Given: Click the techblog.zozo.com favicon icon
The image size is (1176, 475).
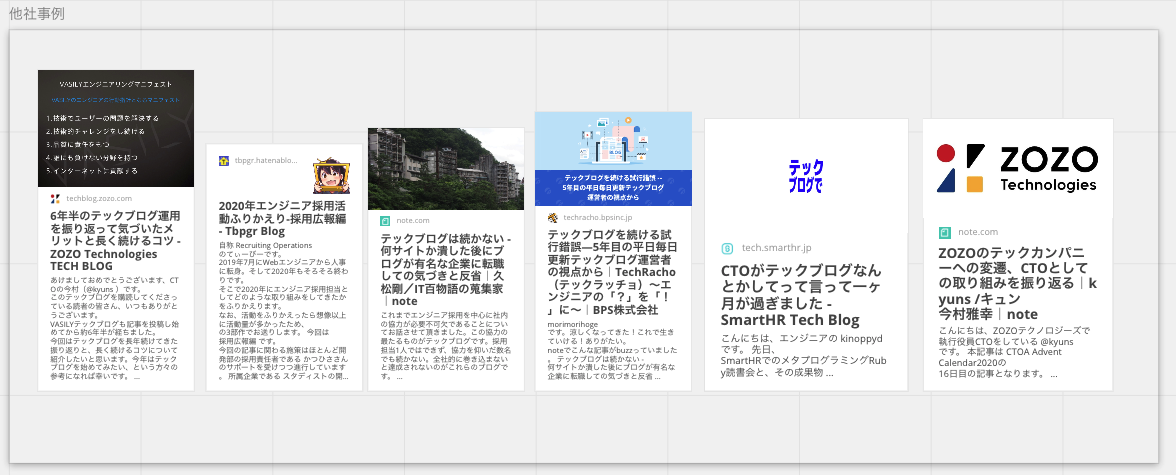Looking at the screenshot, I should pos(55,199).
